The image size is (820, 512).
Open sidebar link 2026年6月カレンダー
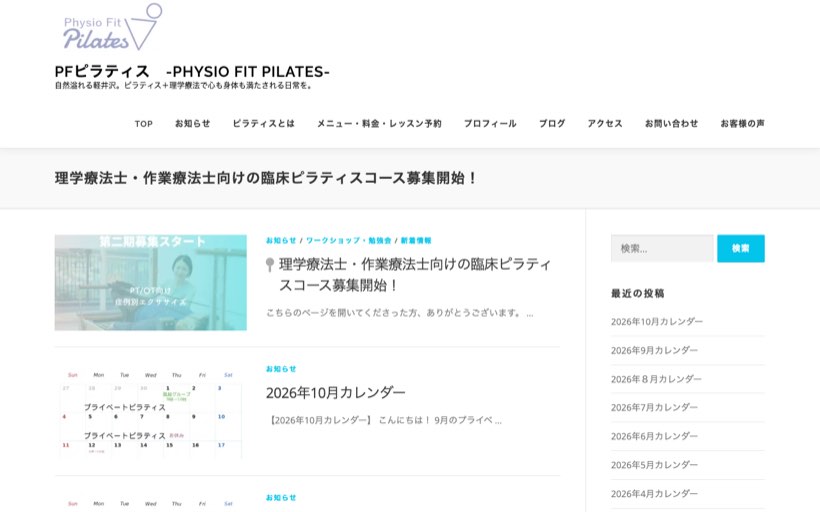point(654,436)
